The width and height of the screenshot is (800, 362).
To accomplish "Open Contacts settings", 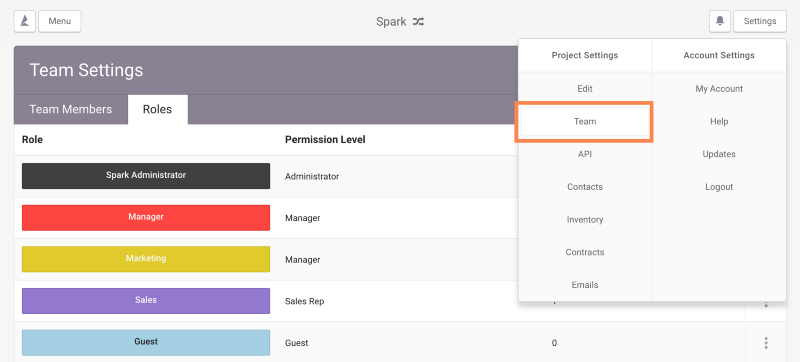I will (x=585, y=187).
